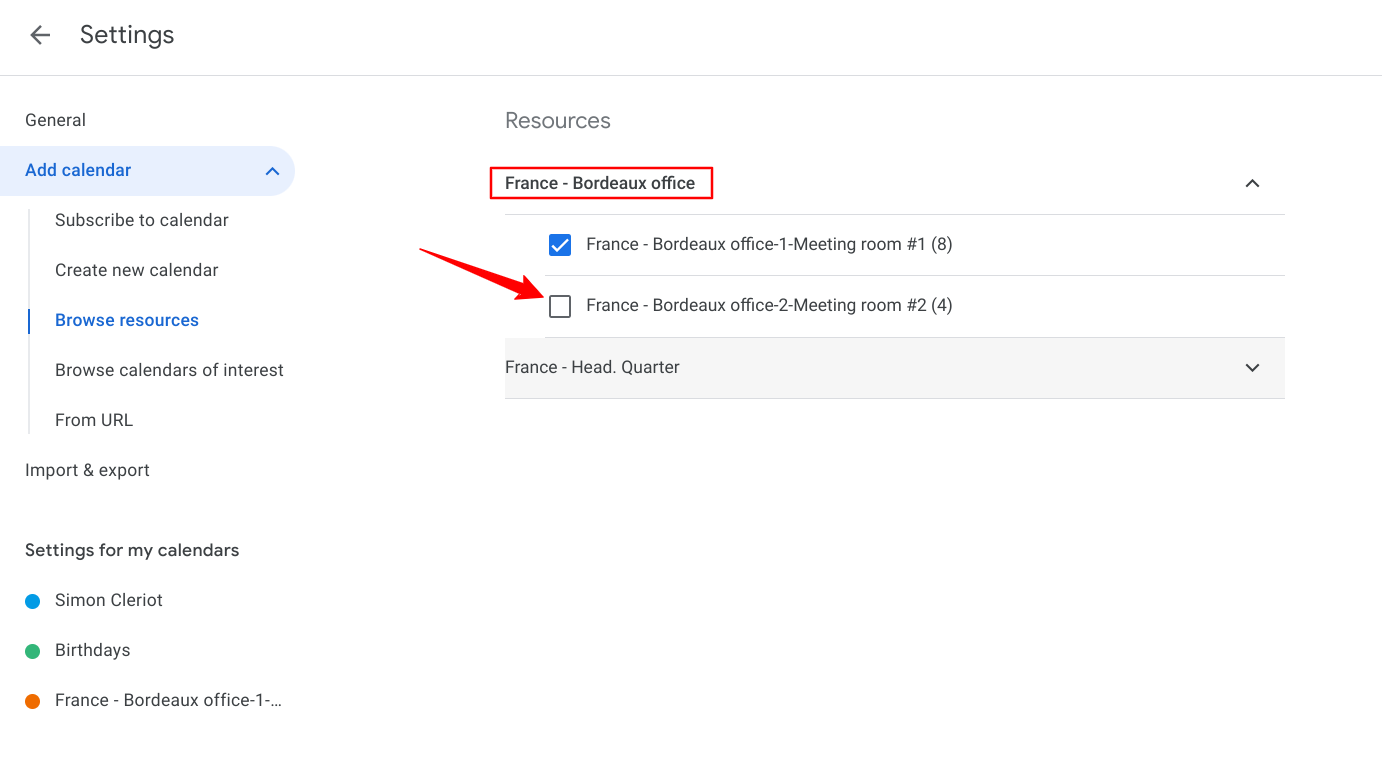This screenshot has height=762, width=1382.
Task: Click the France - Bordeaux office heading
Action: click(x=600, y=183)
